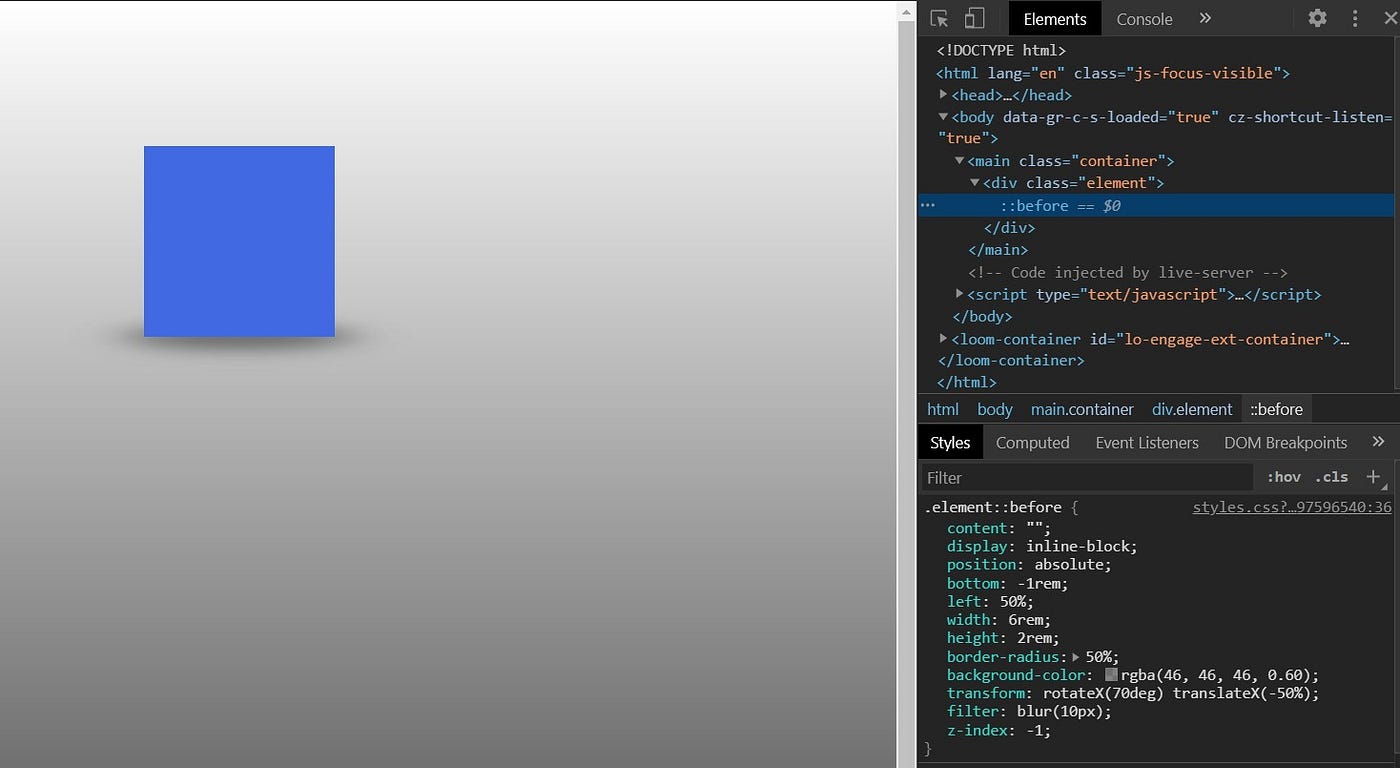This screenshot has height=768, width=1400.
Task: Collapse the div.element node
Action: click(x=975, y=182)
